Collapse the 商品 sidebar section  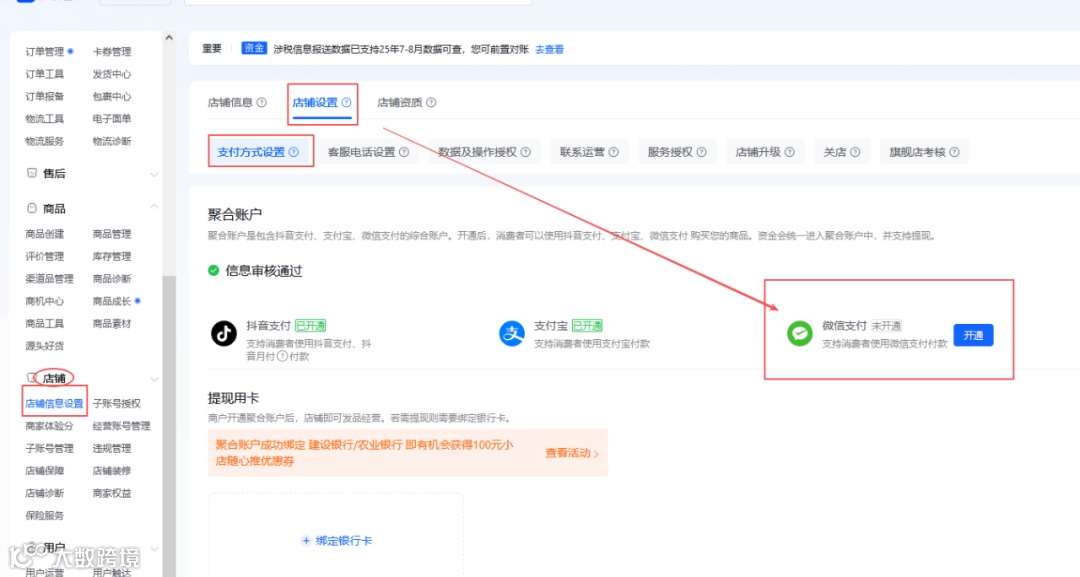tap(154, 207)
